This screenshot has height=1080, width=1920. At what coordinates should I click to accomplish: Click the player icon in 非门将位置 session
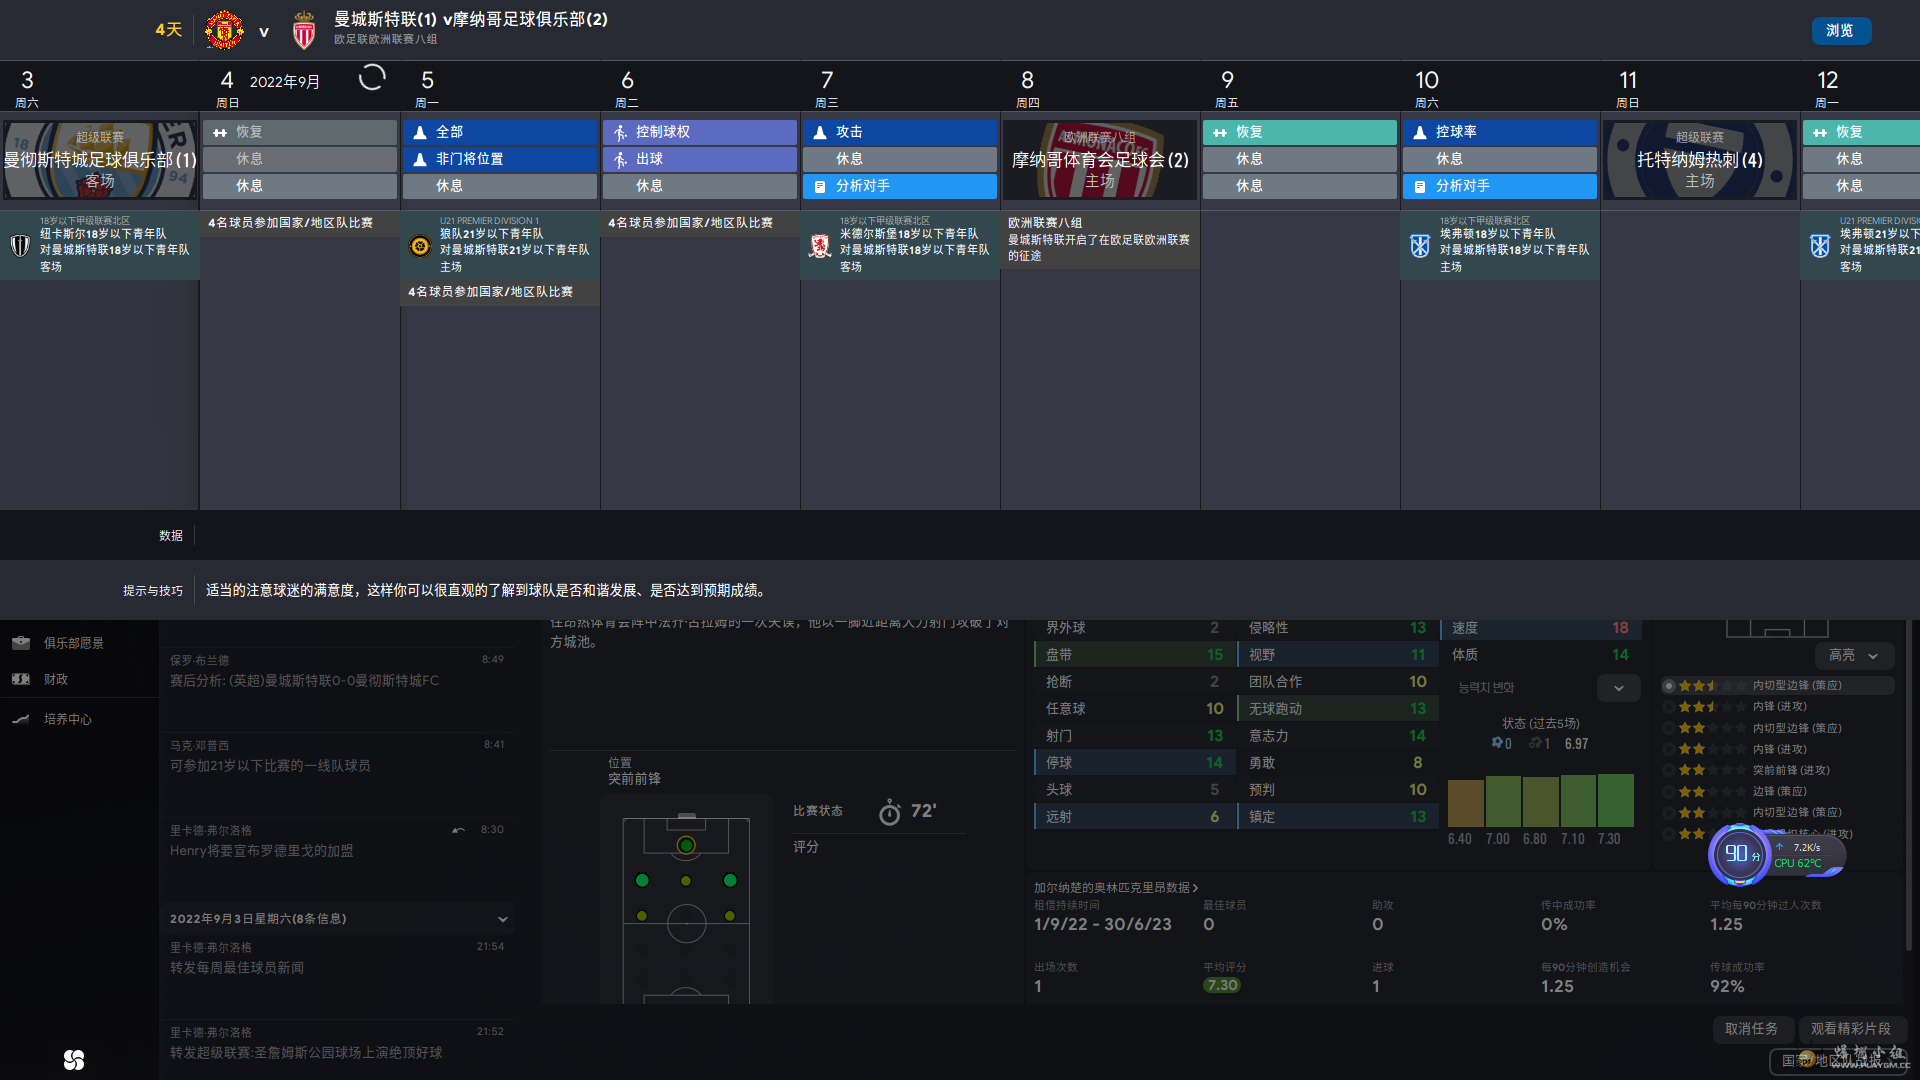(x=420, y=159)
